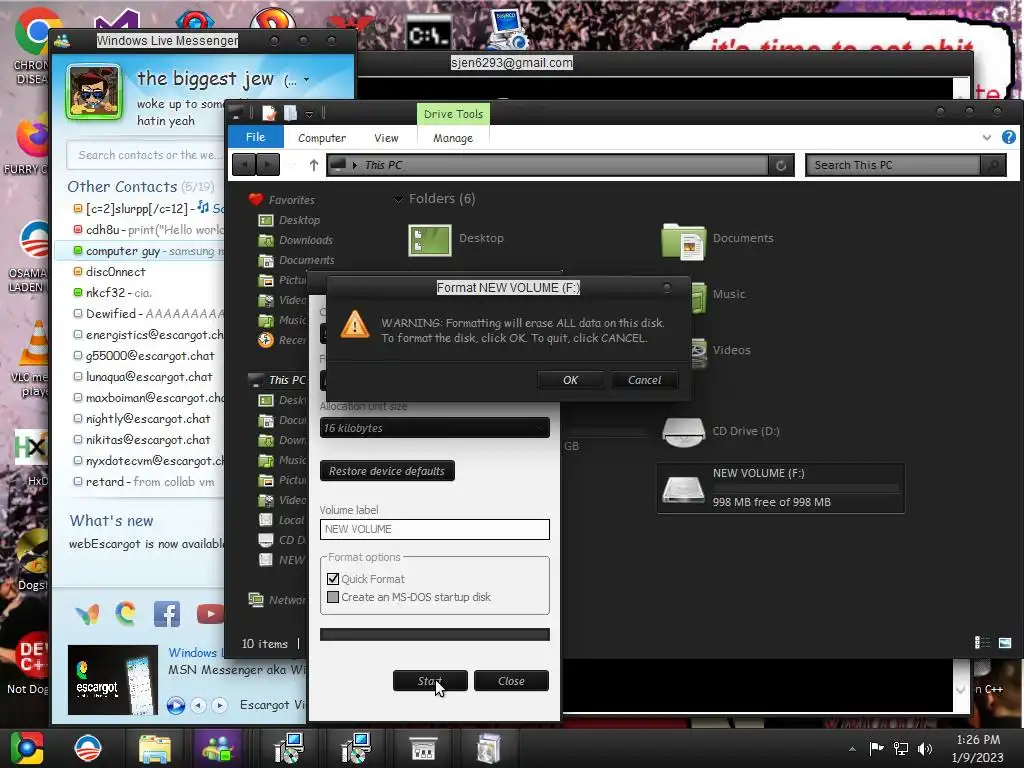Click the Escargot swirl icon beside Facebook
Image resolution: width=1024 pixels, height=768 pixels.
coord(125,613)
